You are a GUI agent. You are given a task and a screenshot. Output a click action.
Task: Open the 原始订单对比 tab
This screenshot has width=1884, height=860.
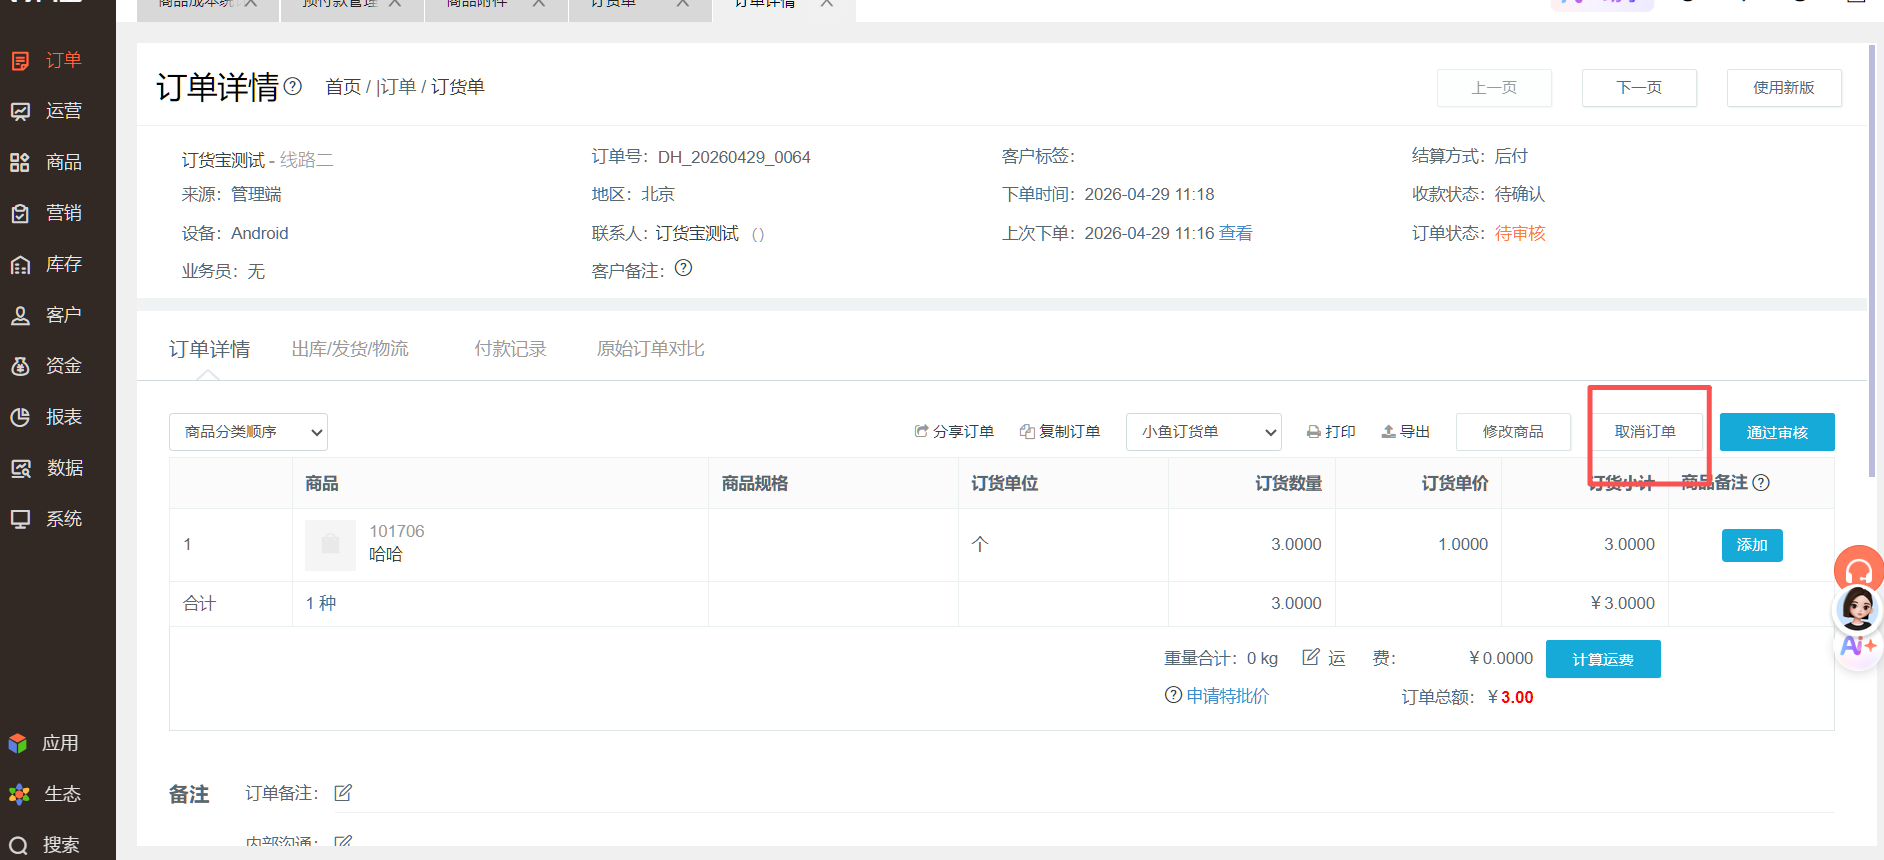[x=650, y=349]
